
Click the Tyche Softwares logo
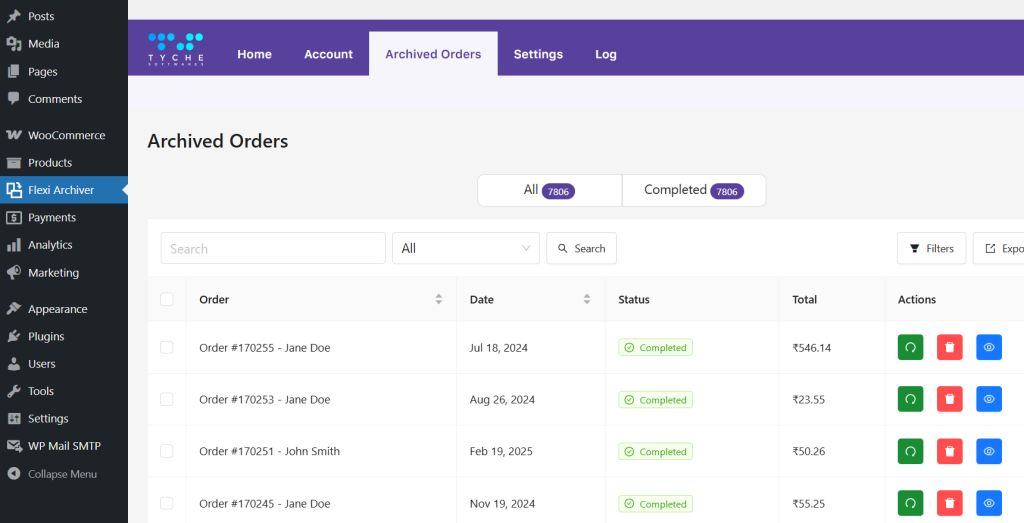coord(176,50)
